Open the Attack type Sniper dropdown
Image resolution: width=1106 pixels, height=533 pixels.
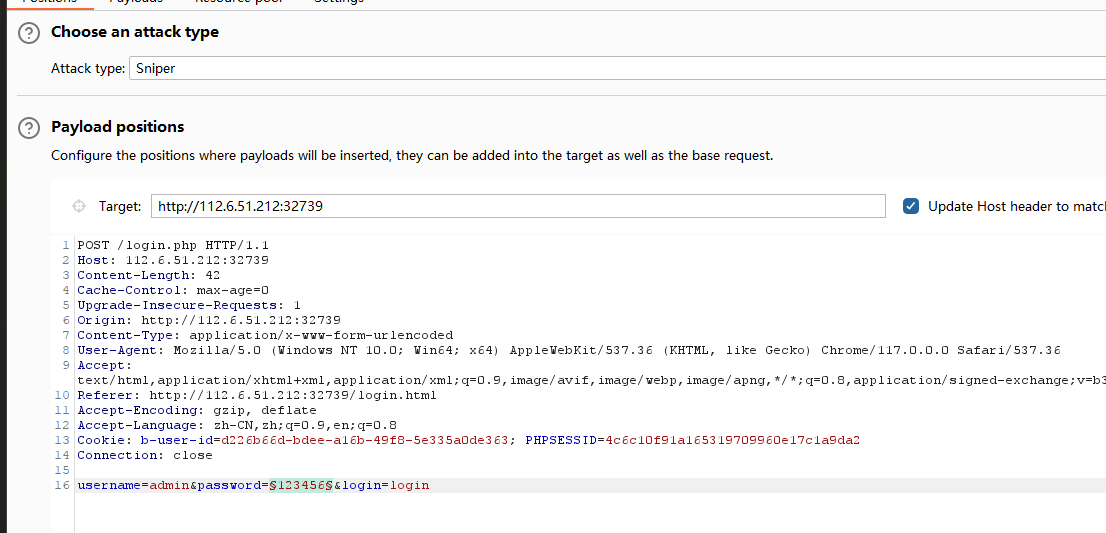click(616, 68)
